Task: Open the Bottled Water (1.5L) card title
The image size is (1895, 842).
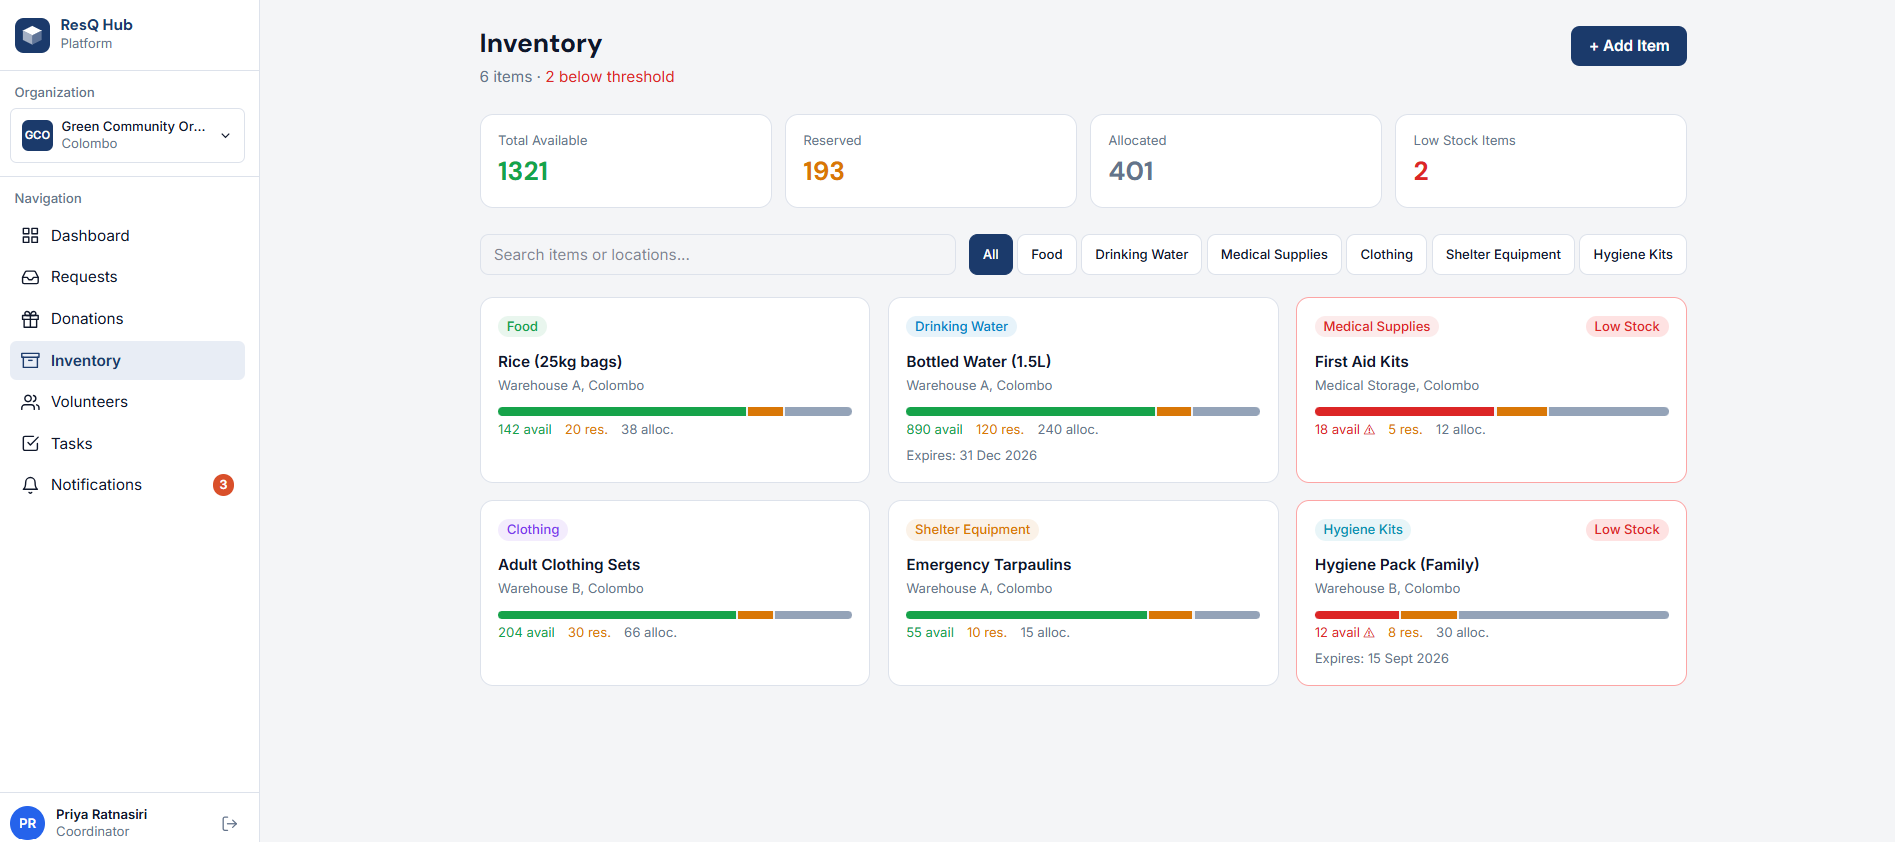Action: click(x=979, y=362)
